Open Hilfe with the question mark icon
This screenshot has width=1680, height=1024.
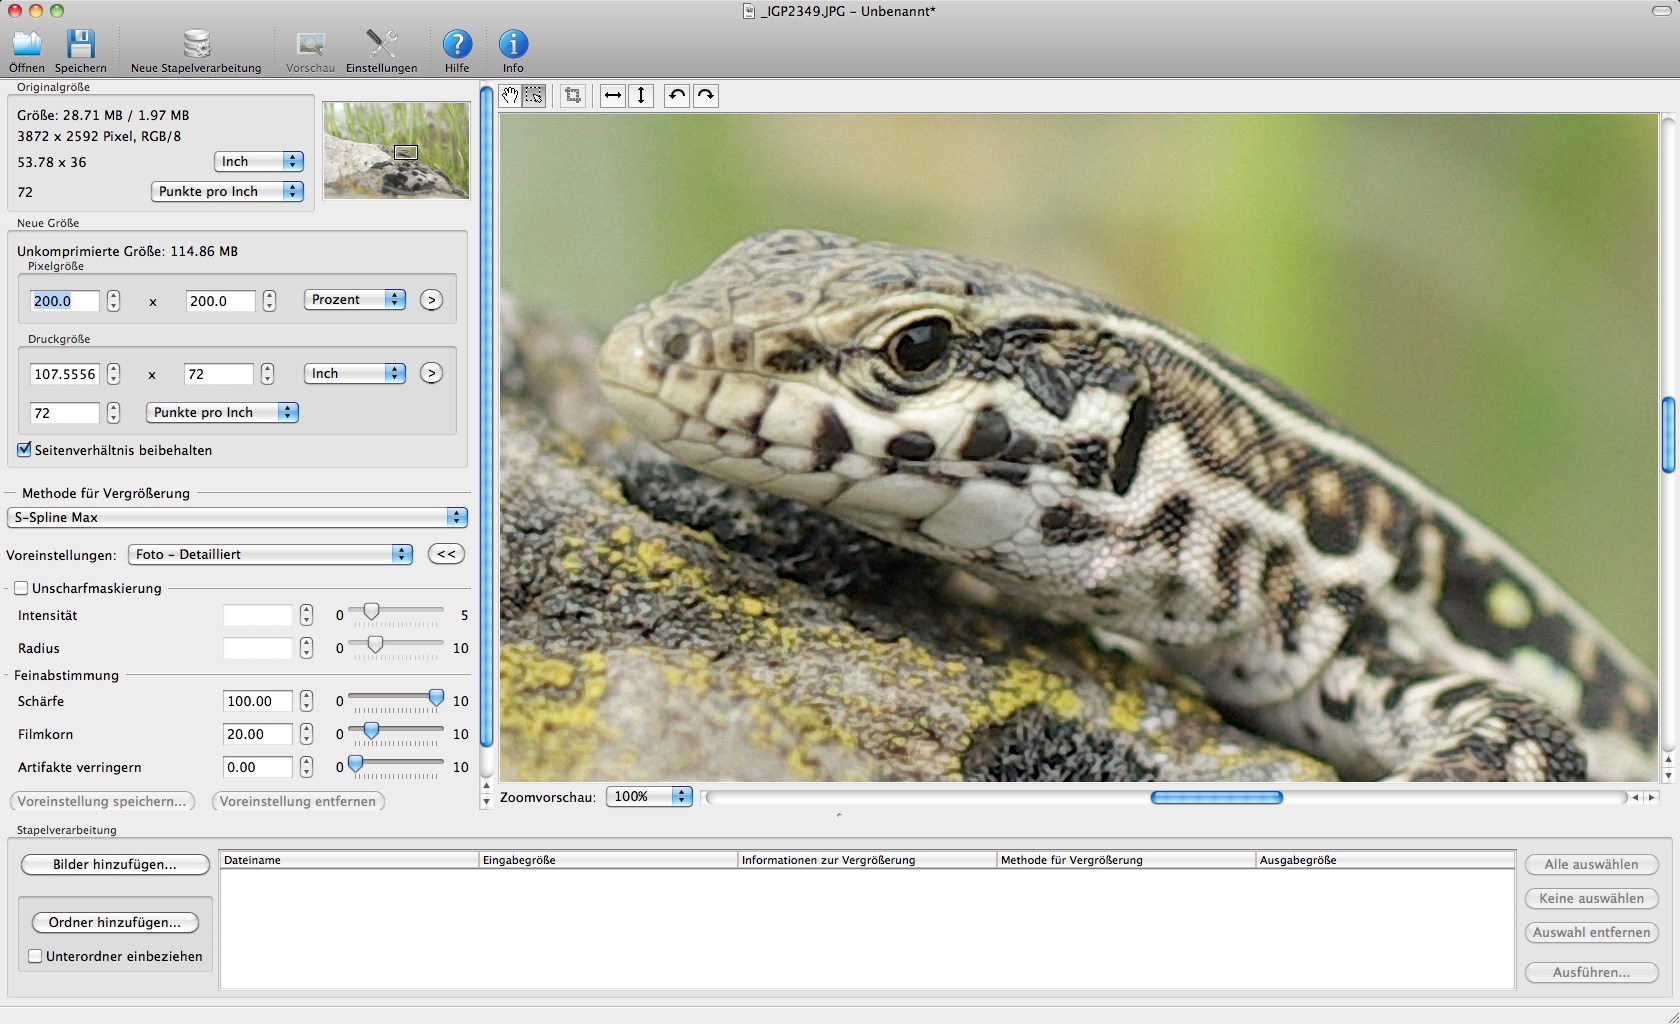pyautogui.click(x=457, y=45)
